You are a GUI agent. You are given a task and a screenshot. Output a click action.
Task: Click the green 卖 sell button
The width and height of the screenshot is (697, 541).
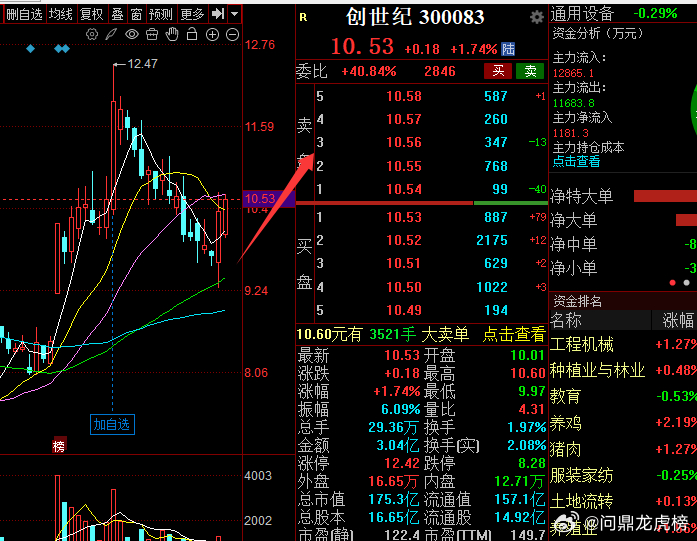(x=530, y=71)
